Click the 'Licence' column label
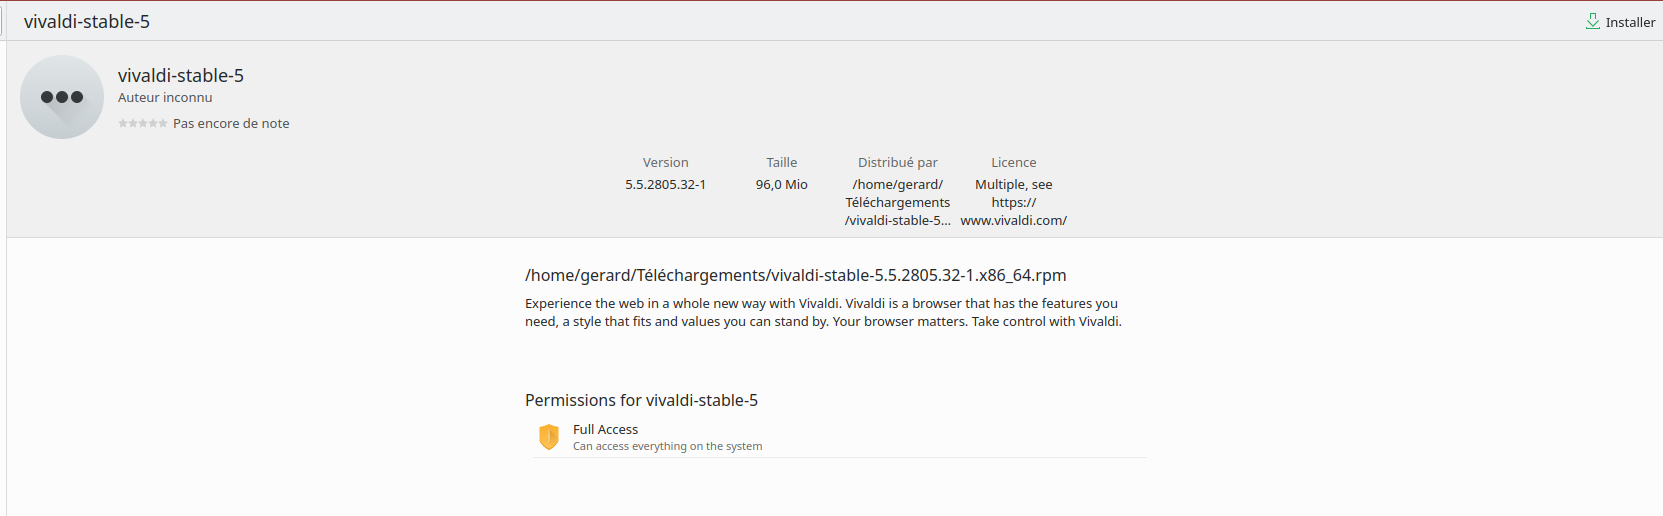 (x=1014, y=163)
